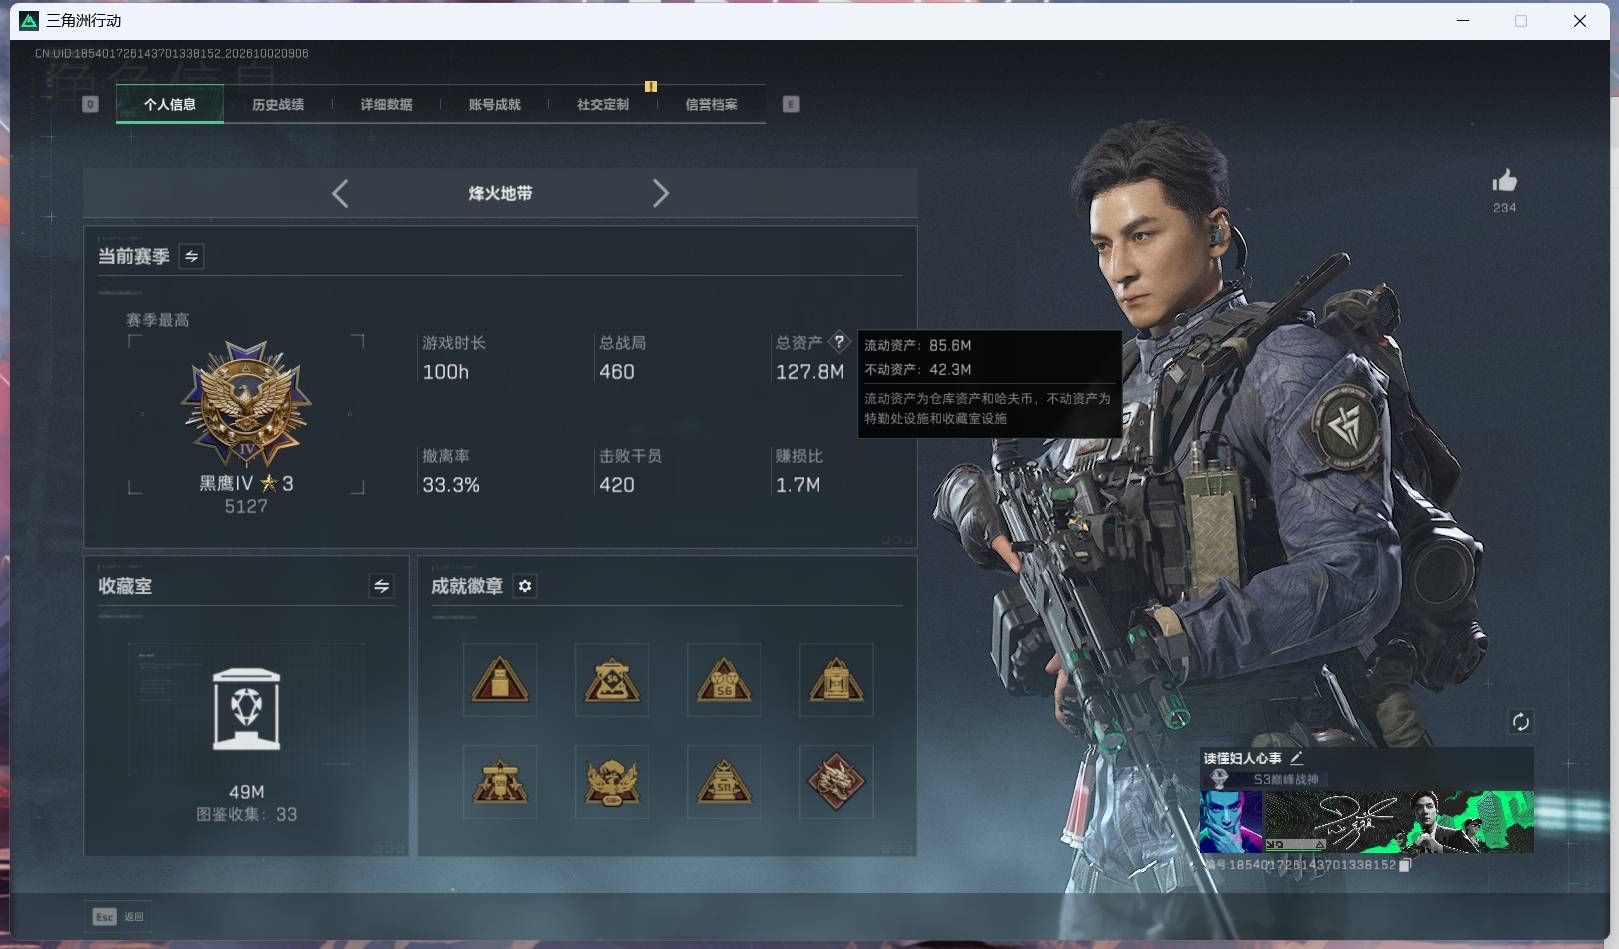Click the edit pencil beside the player name
This screenshot has width=1619, height=949.
point(1296,758)
